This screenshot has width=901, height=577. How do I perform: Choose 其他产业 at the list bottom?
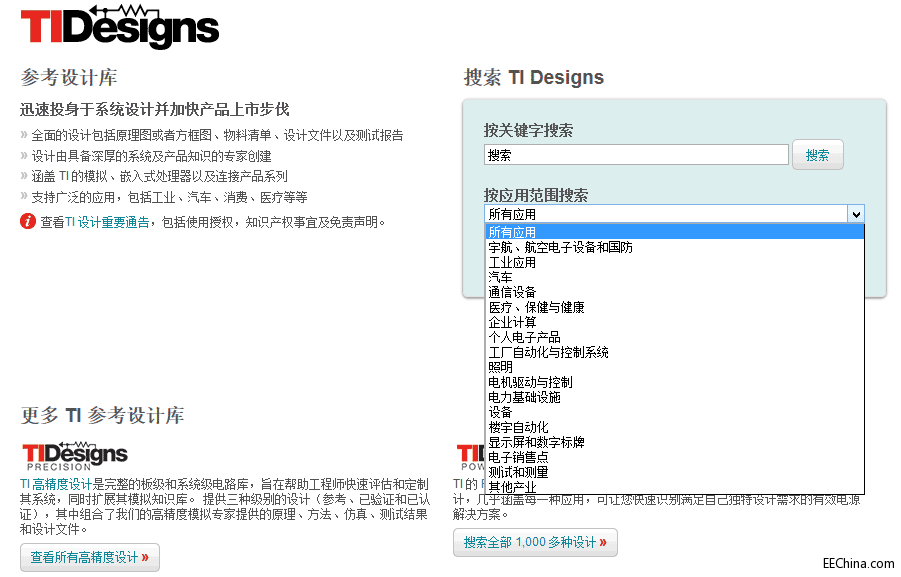click(x=675, y=487)
